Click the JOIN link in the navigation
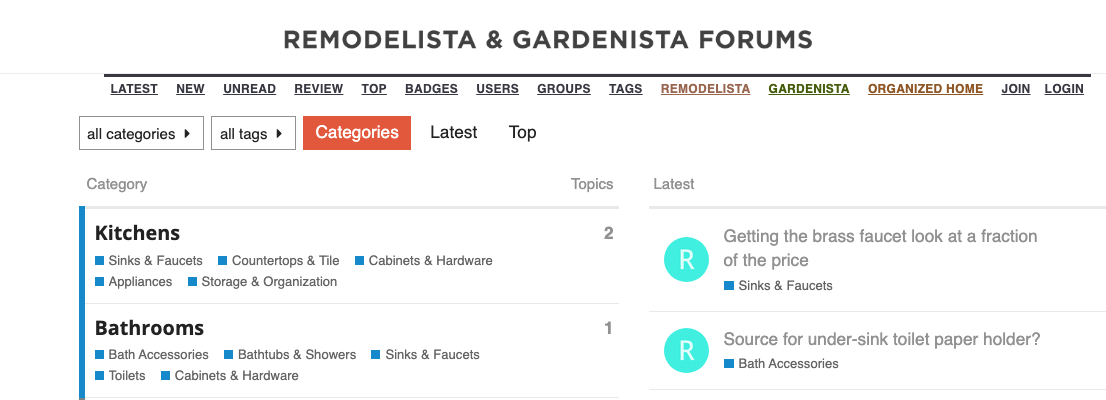This screenshot has height=400, width=1106. coord(1016,89)
